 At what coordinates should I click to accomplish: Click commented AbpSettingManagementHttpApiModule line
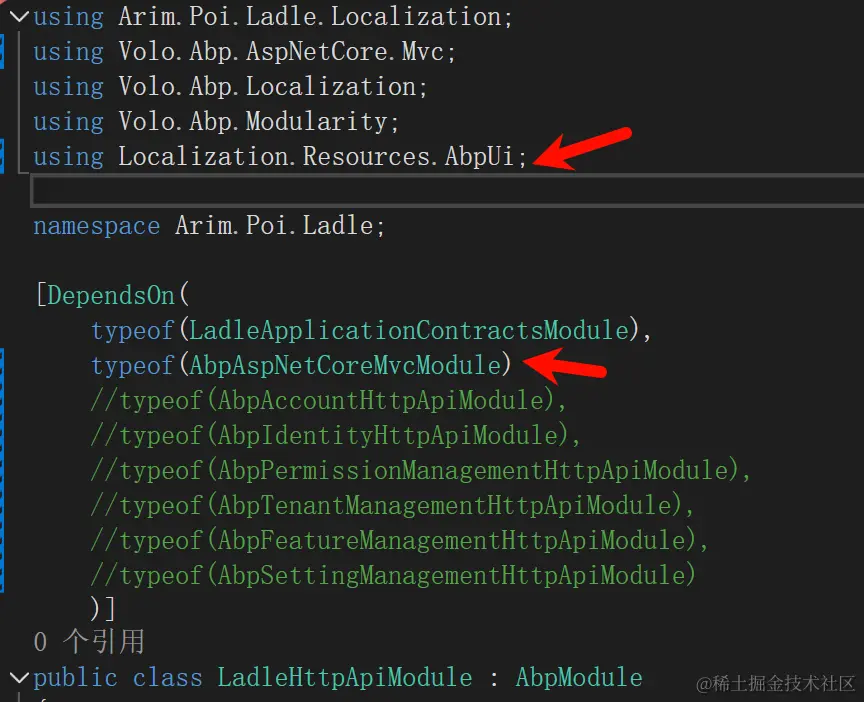click(392, 576)
